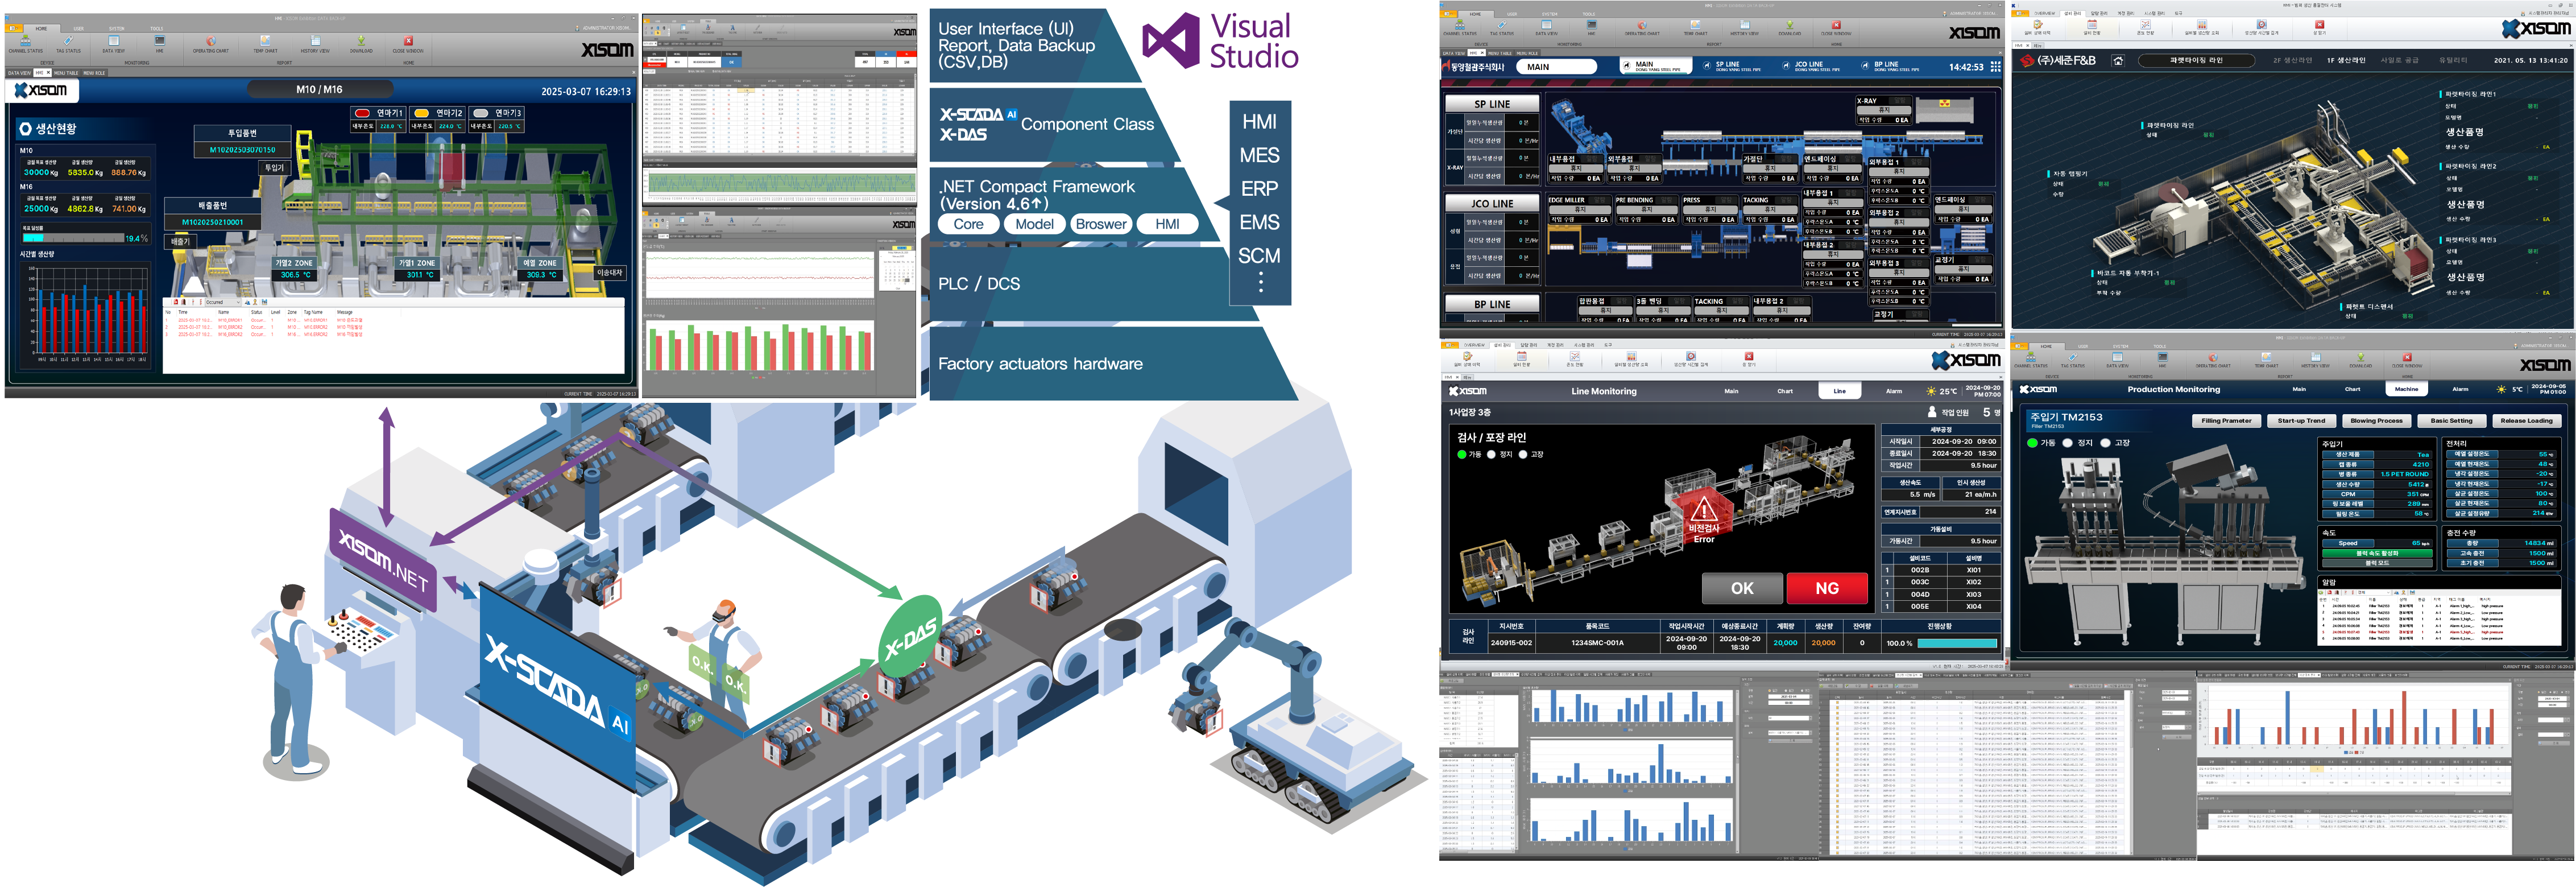Switch to SYSTEM ribbon tab in M10/M16 window

pos(117,28)
